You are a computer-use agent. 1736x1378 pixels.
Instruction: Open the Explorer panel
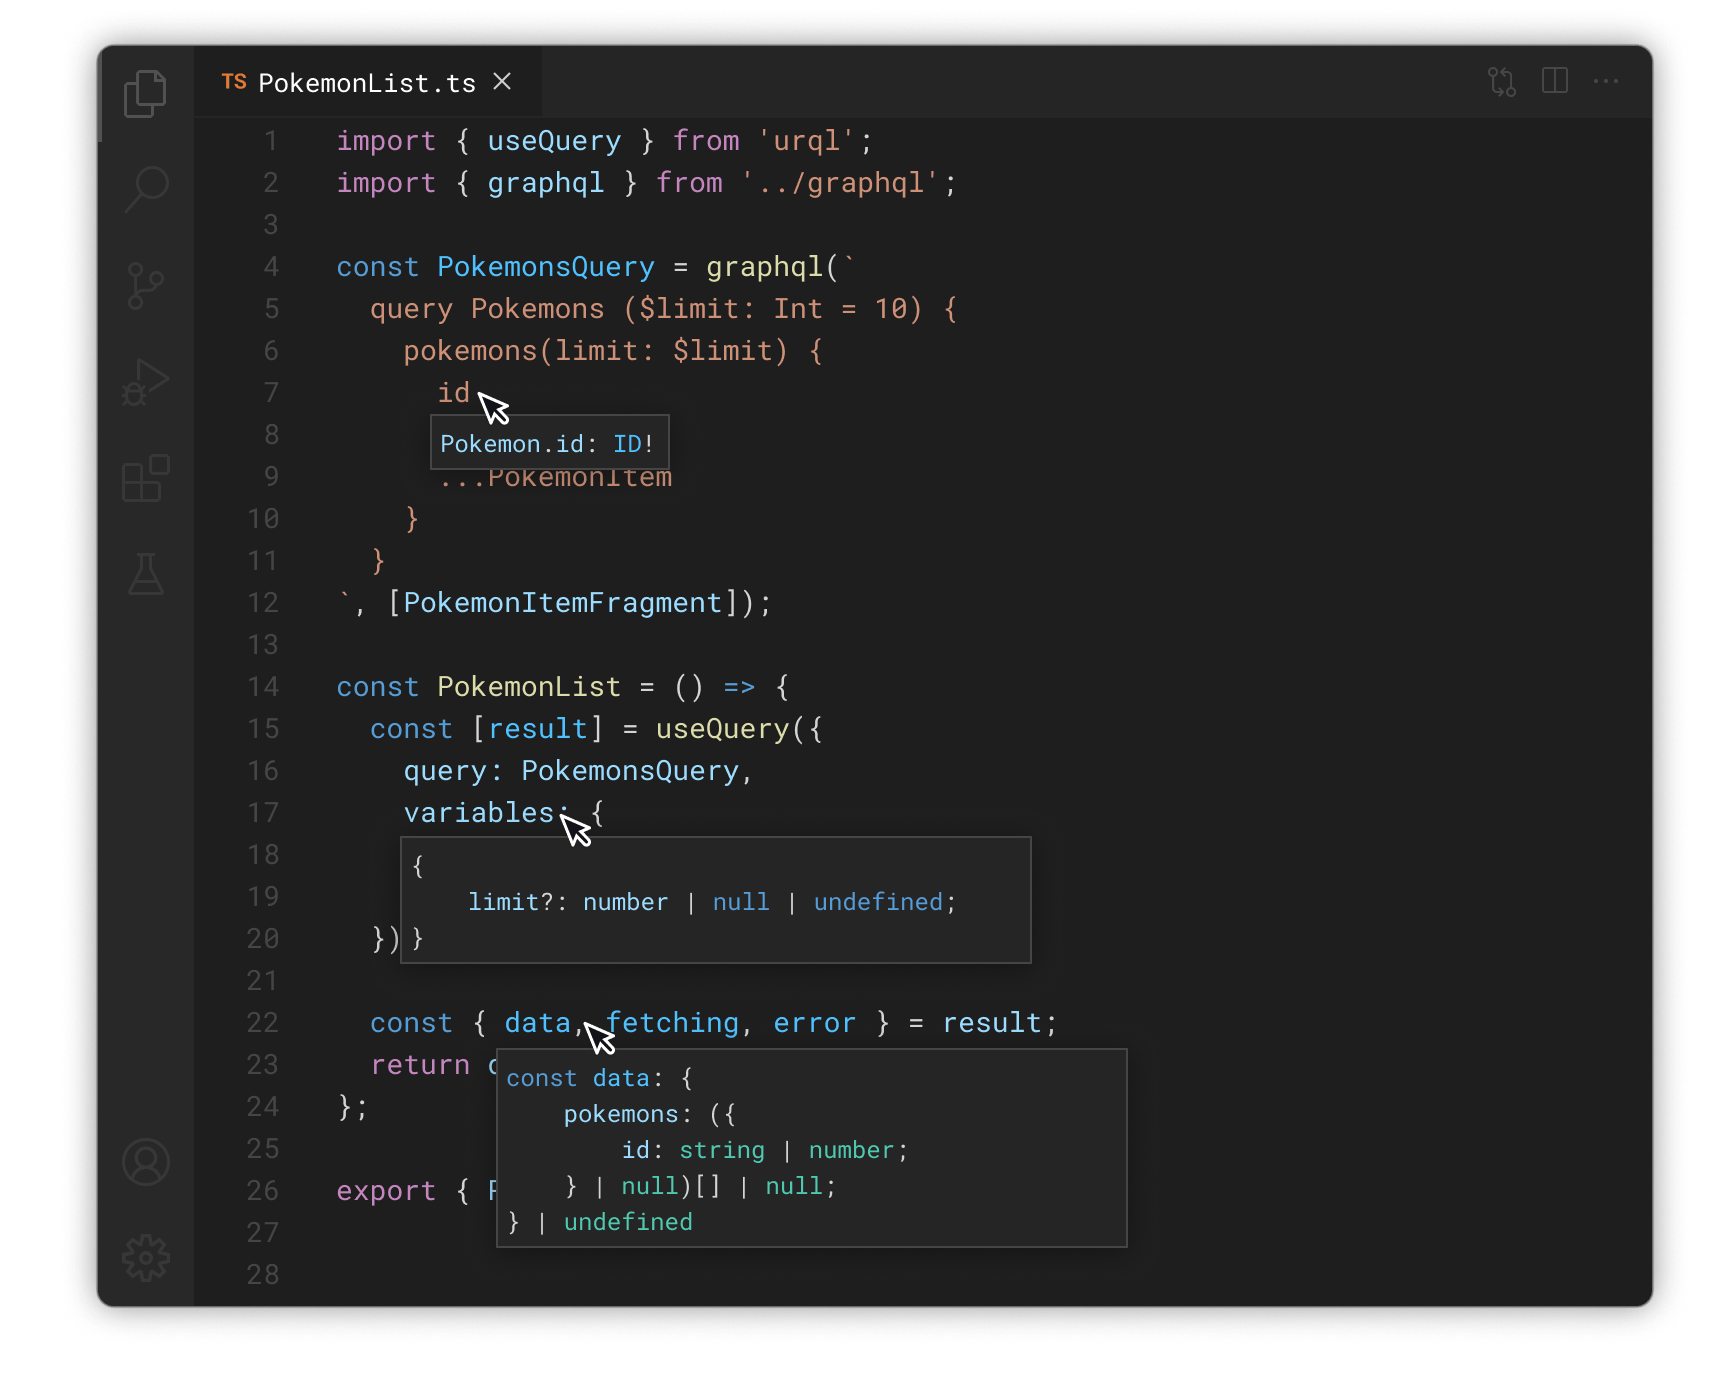point(146,92)
